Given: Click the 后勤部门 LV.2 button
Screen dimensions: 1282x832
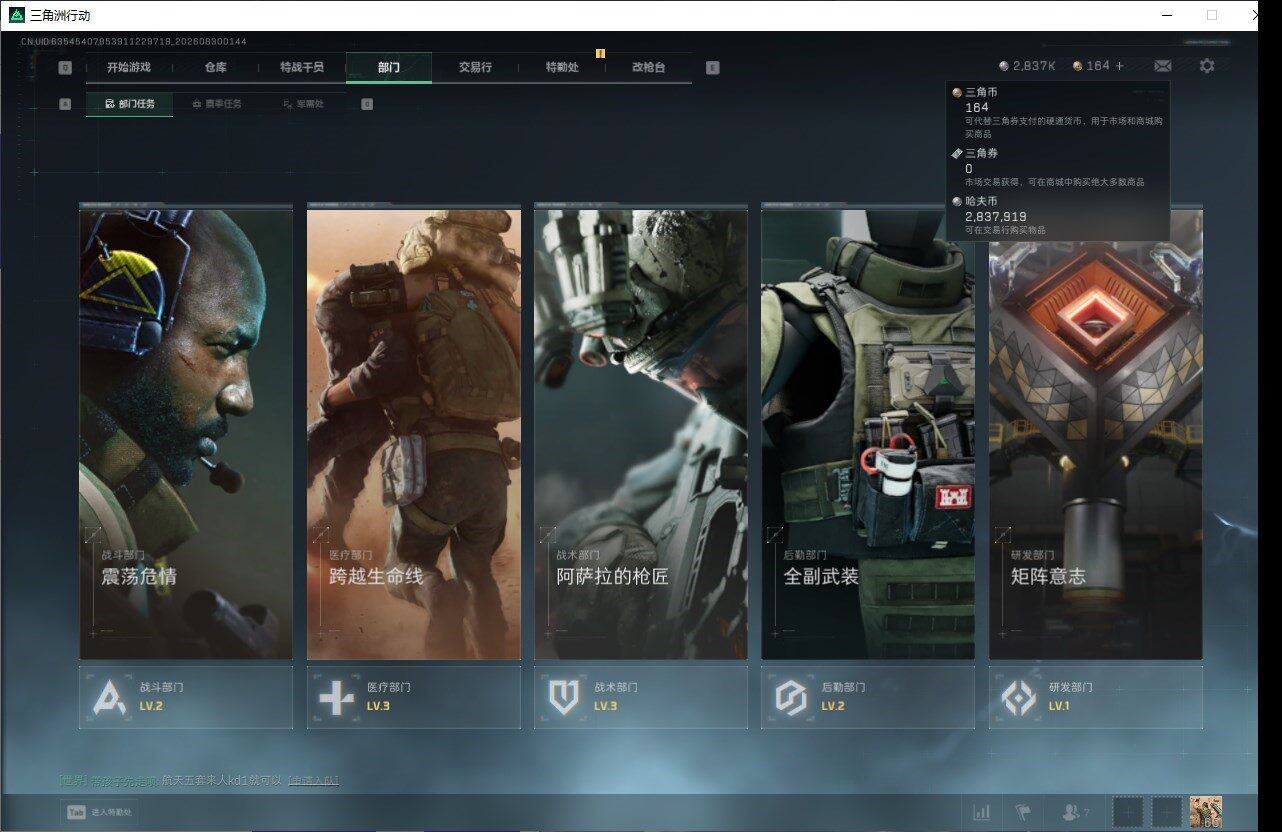Looking at the screenshot, I should coord(868,697).
